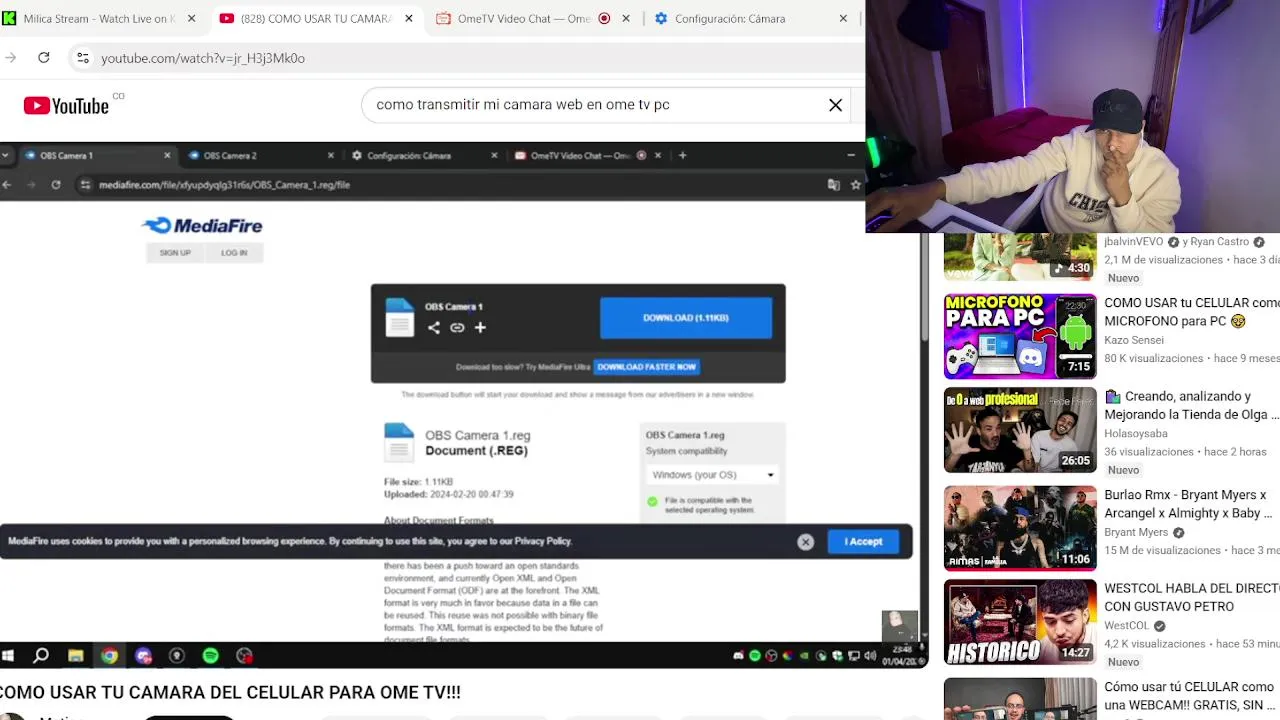The width and height of the screenshot is (1280, 720).
Task: Clear the YouTube search box with X
Action: click(835, 105)
